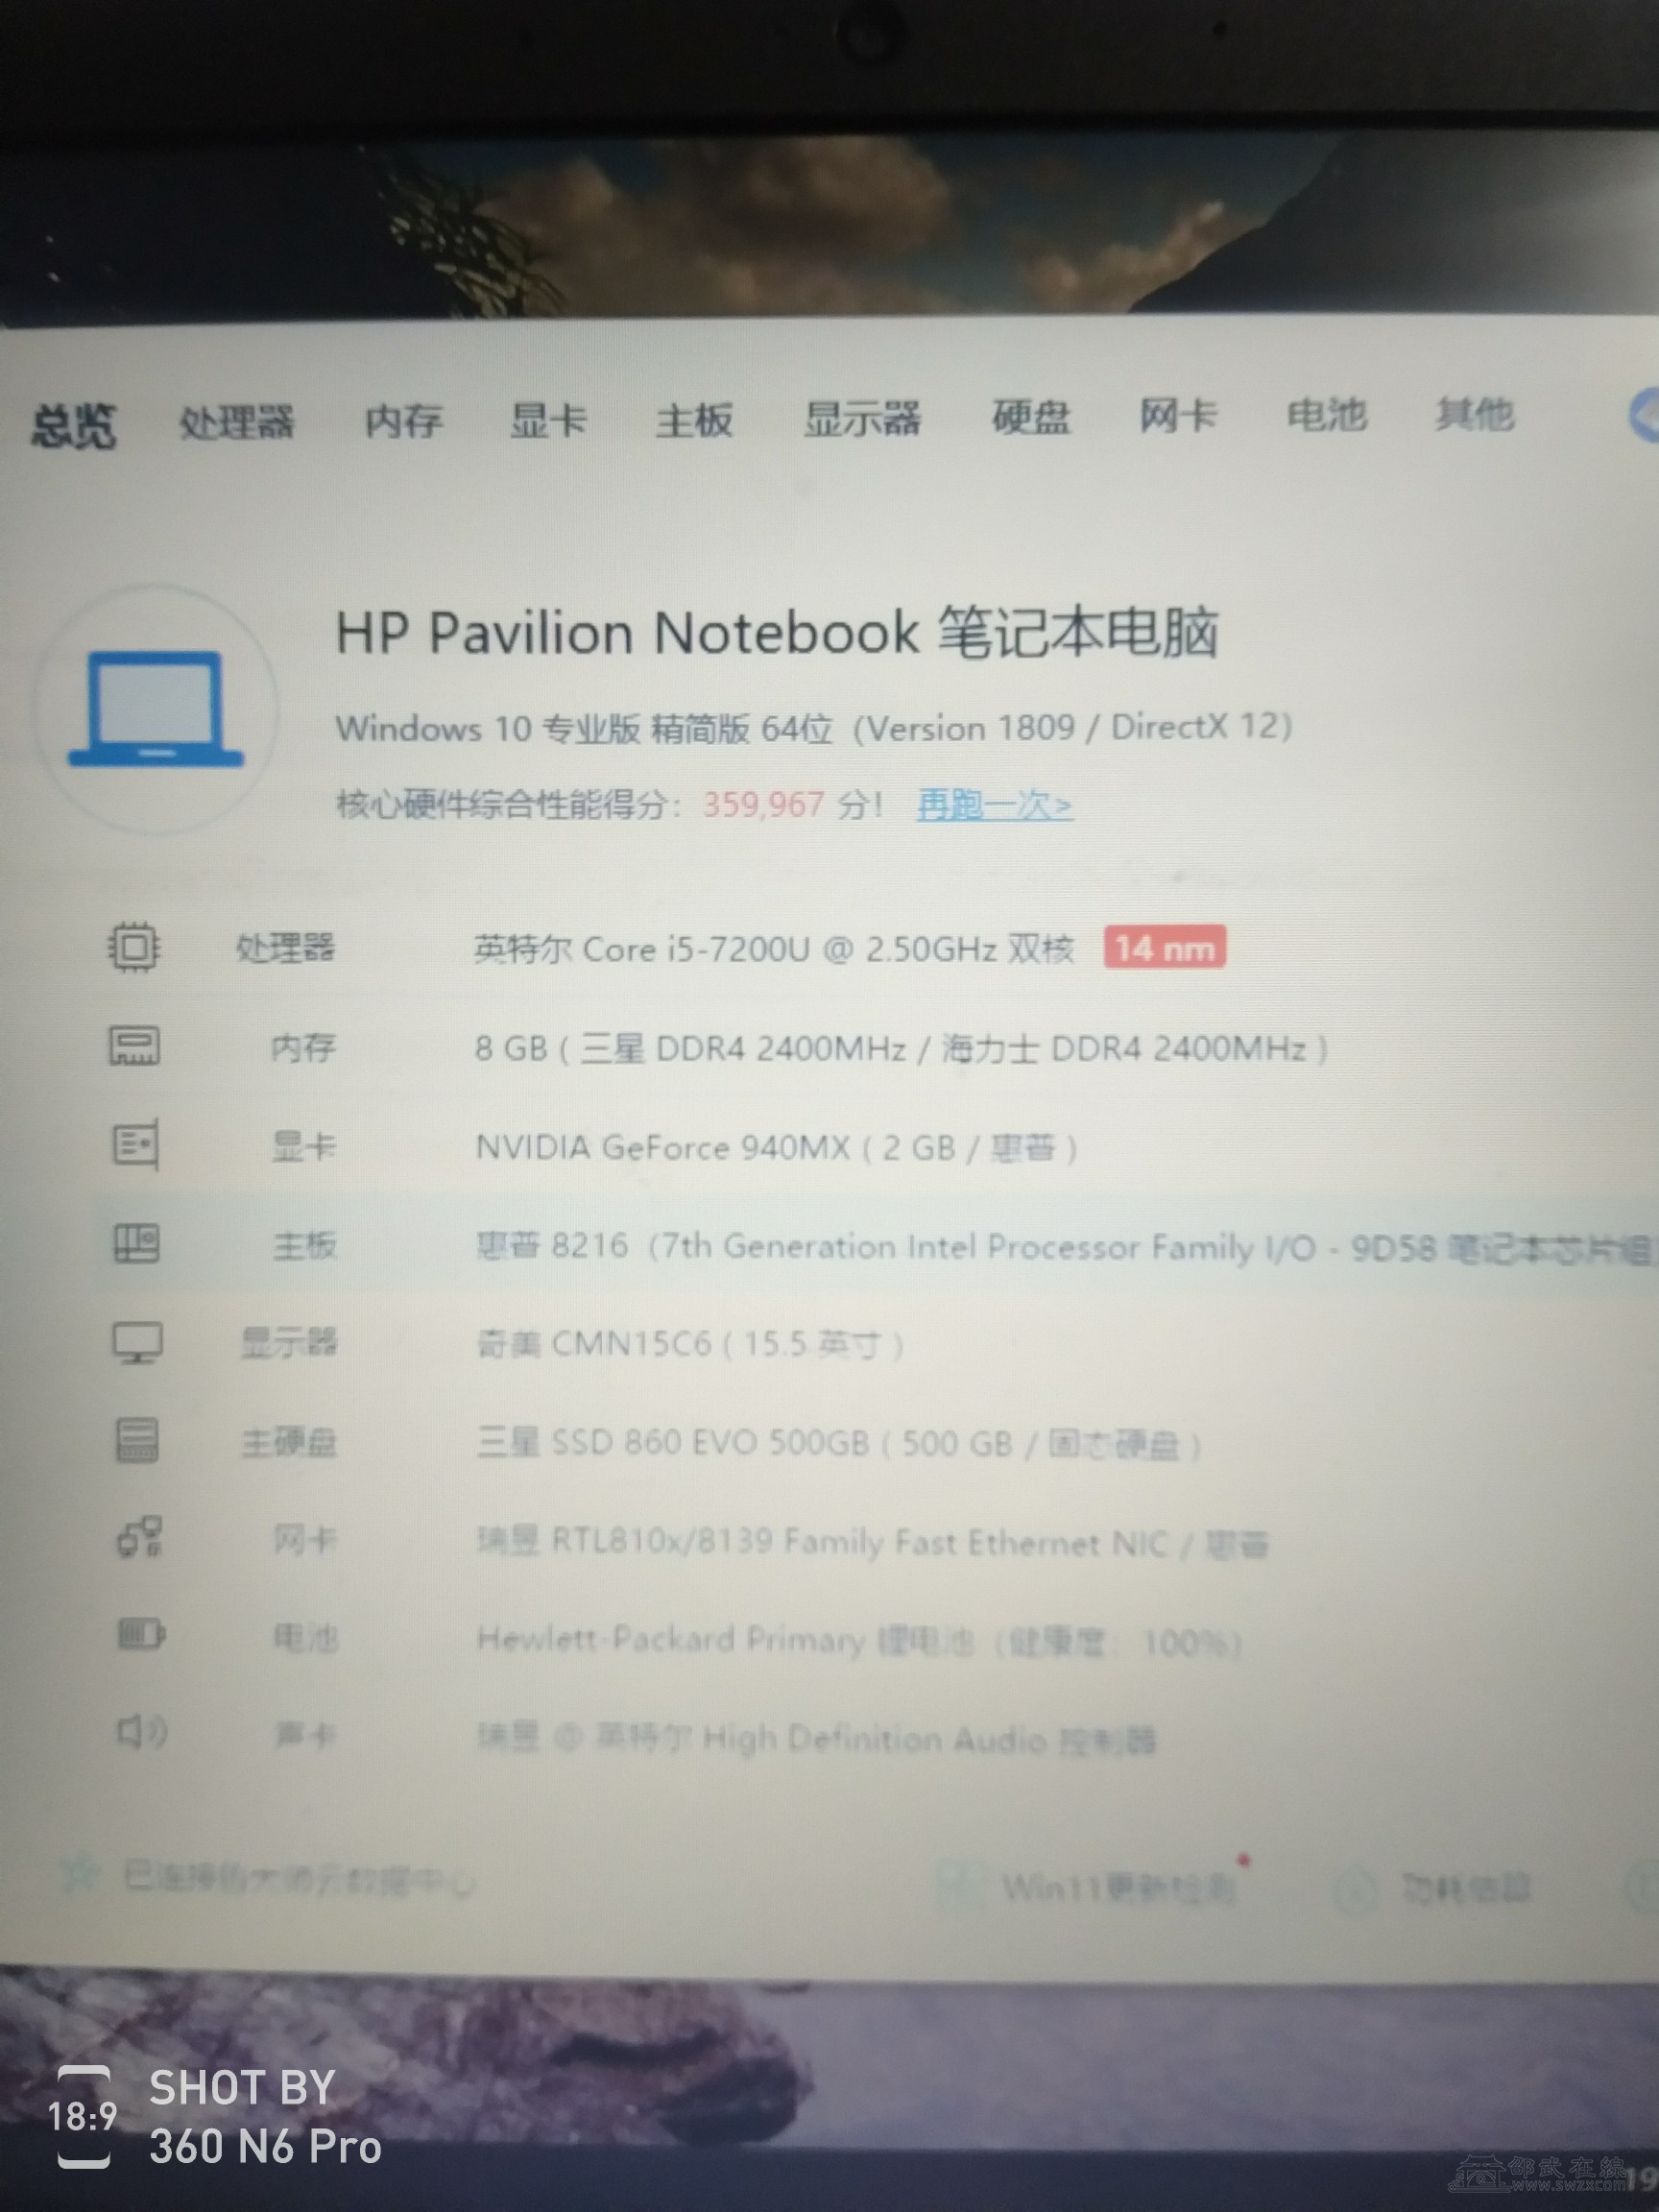Screen dimensions: 1659x2212
Task: Click the battery icon
Action: pos(141,1636)
